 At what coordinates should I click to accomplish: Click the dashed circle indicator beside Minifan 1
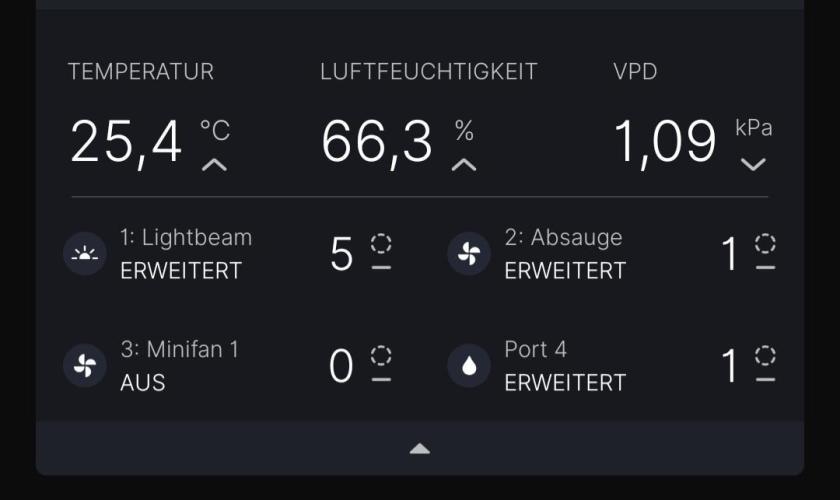click(381, 355)
